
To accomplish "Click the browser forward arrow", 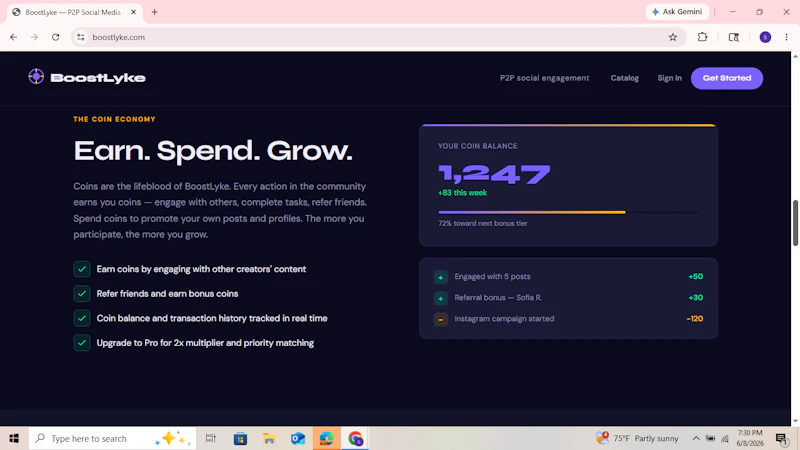I will click(x=34, y=37).
